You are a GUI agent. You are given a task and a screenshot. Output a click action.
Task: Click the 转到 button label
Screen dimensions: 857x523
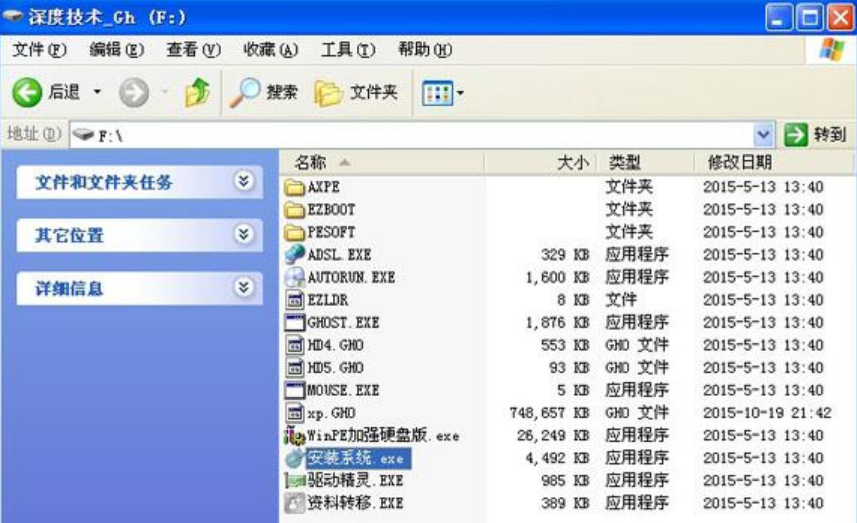click(830, 134)
